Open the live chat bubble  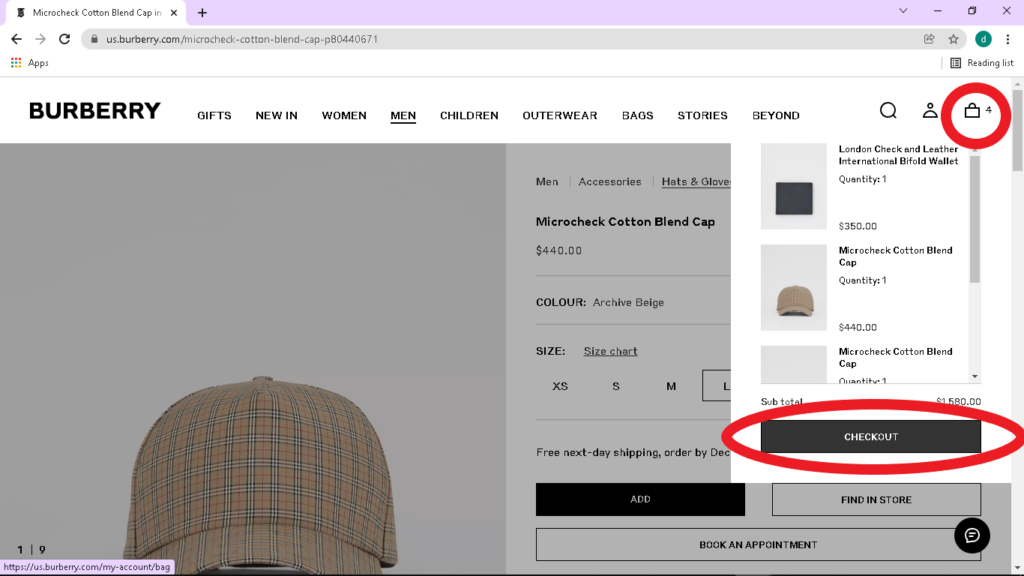pos(972,536)
